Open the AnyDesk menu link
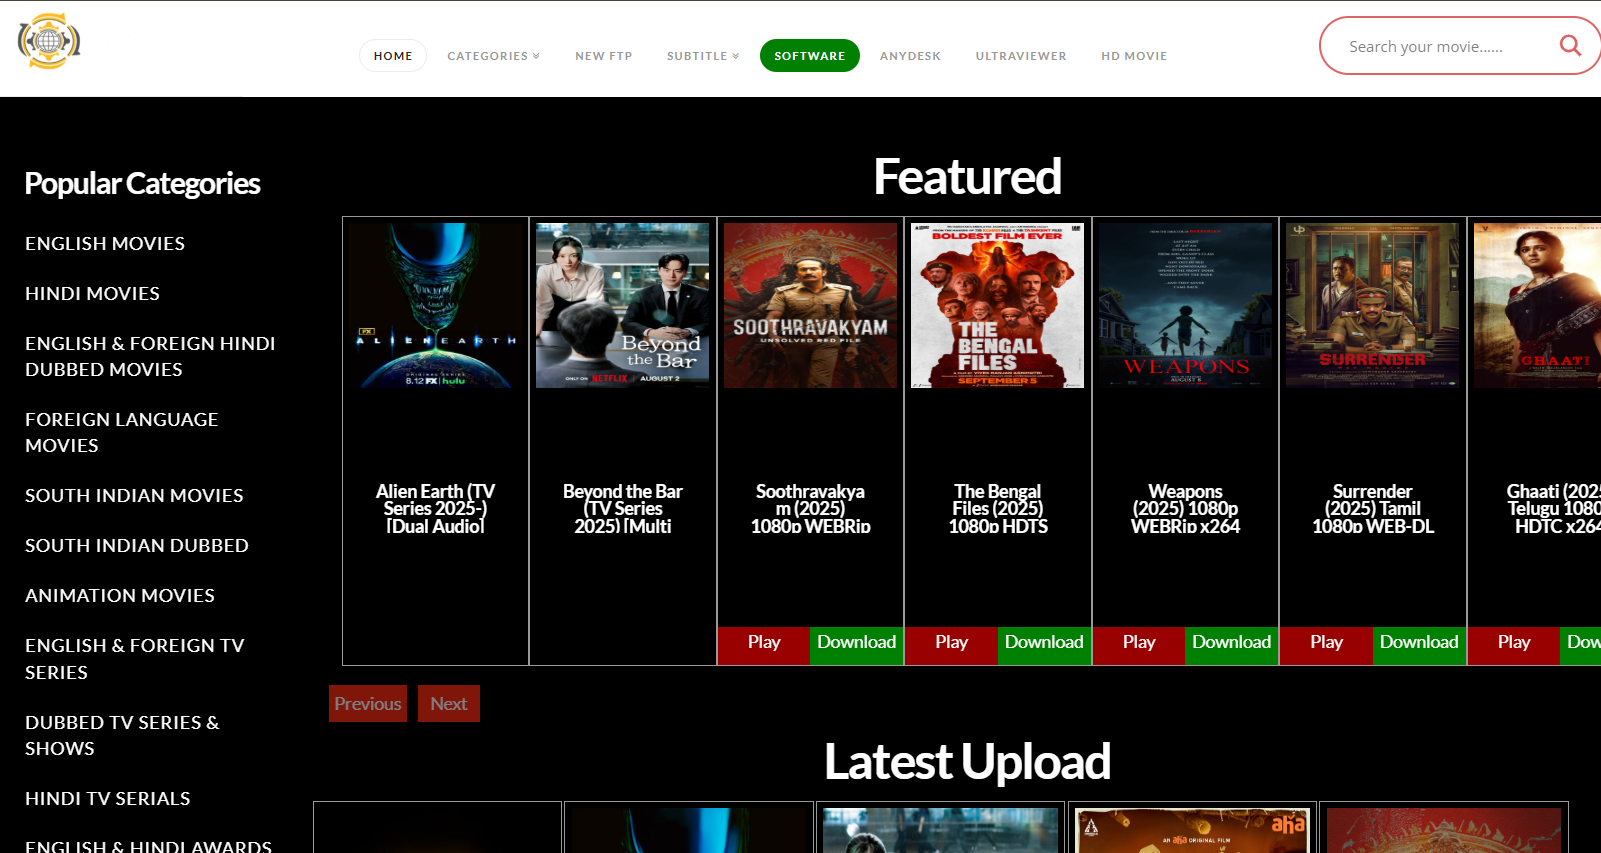Viewport: 1601px width, 853px height. click(x=910, y=56)
